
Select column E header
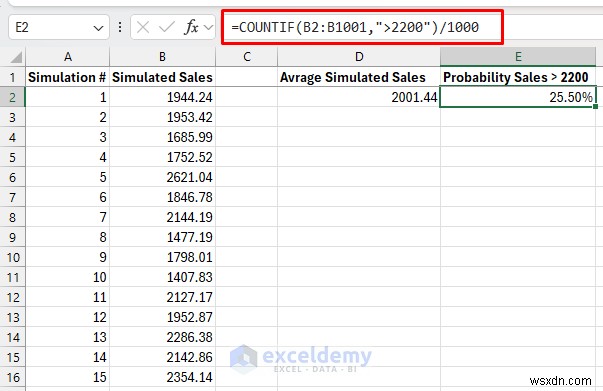(518, 57)
